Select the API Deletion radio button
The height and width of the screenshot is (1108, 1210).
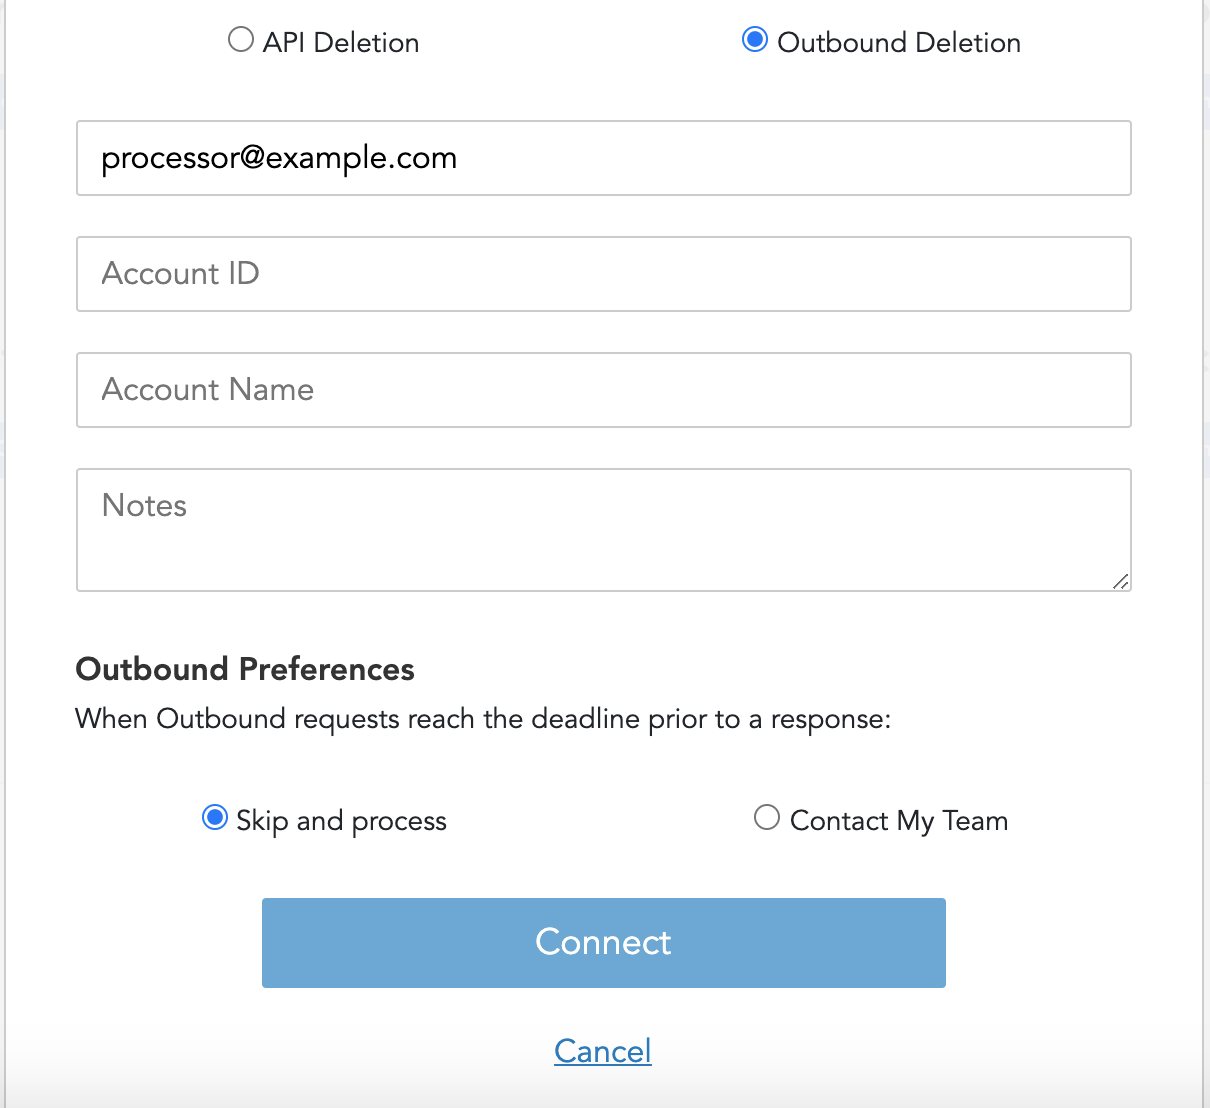[x=241, y=40]
